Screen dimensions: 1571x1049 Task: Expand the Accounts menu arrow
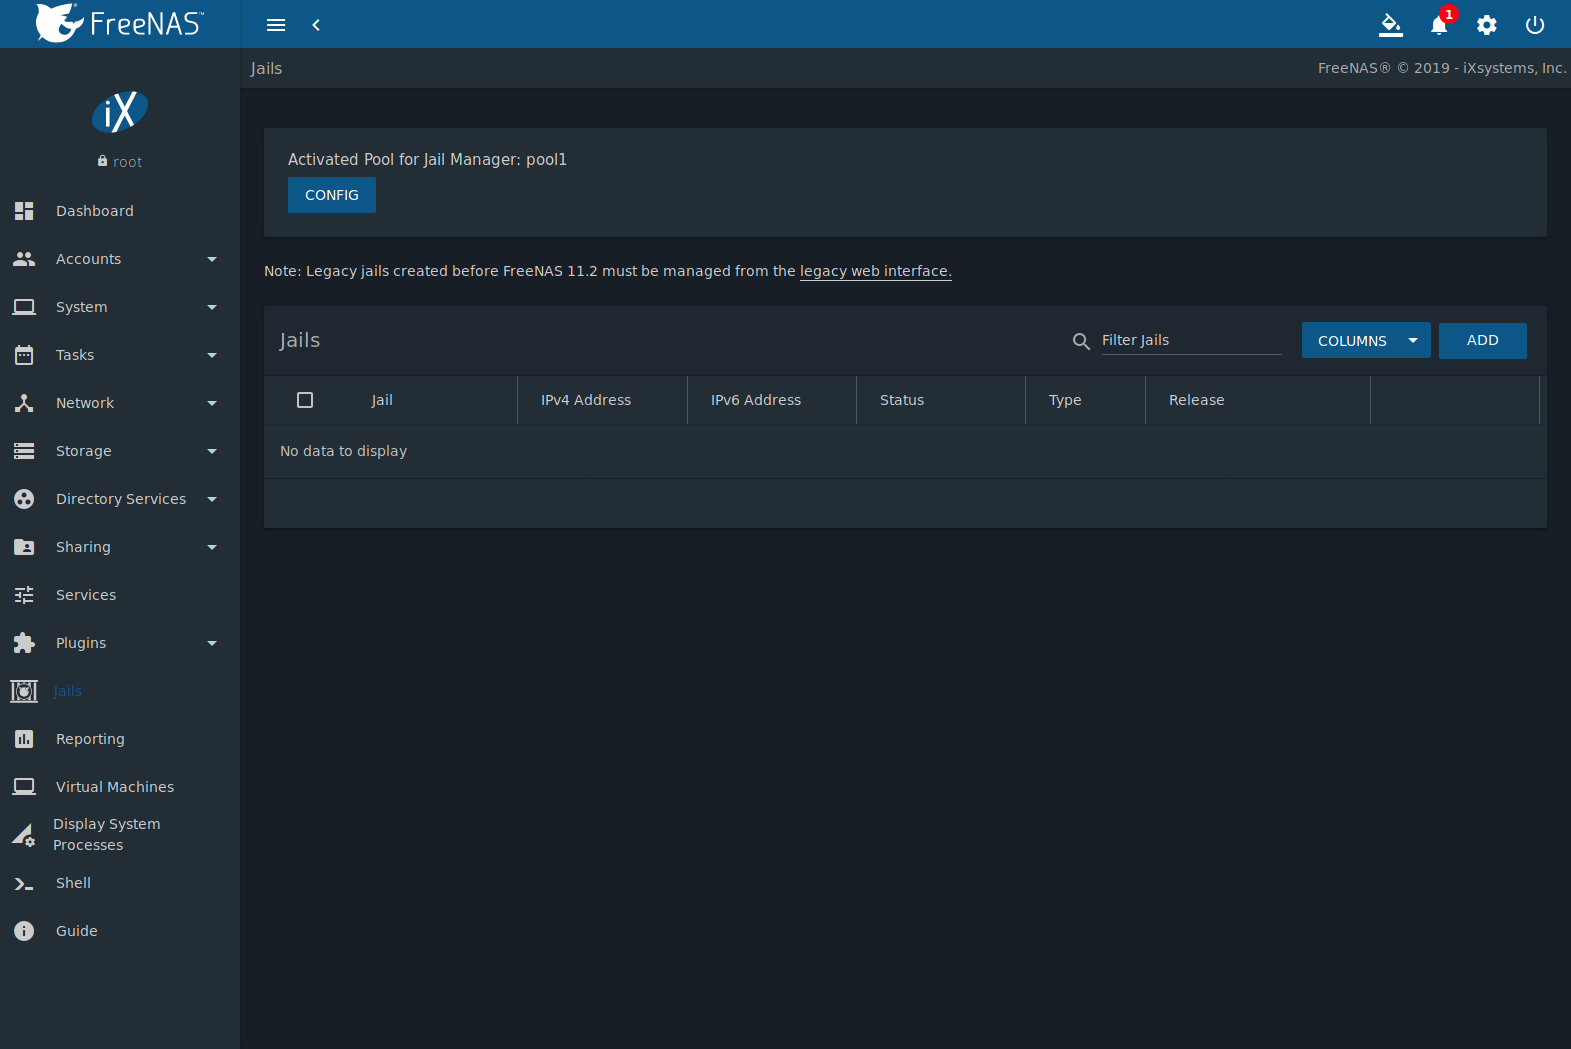(212, 259)
